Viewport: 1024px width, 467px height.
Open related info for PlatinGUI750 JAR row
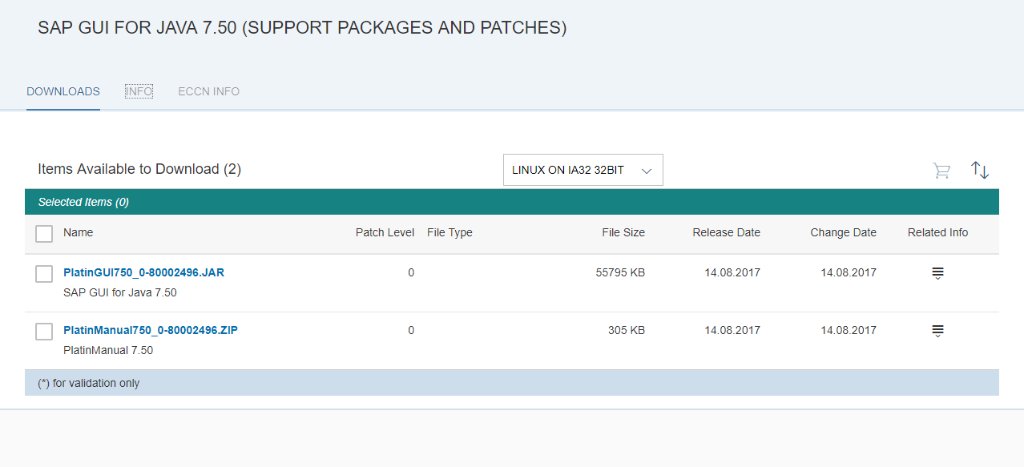coord(938,274)
